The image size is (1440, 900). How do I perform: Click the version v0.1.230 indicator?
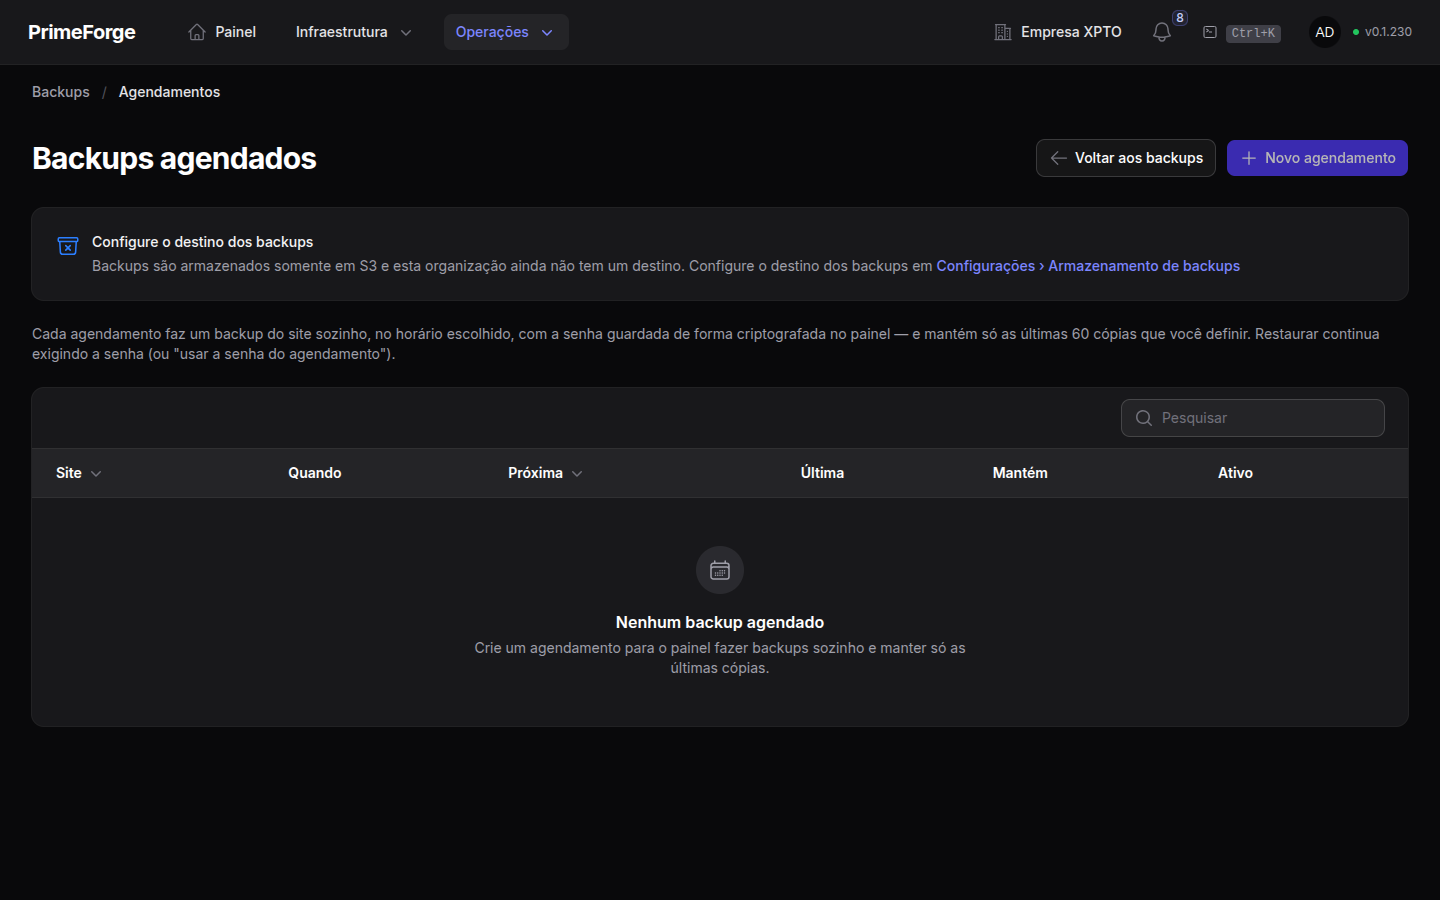pyautogui.click(x=1382, y=32)
